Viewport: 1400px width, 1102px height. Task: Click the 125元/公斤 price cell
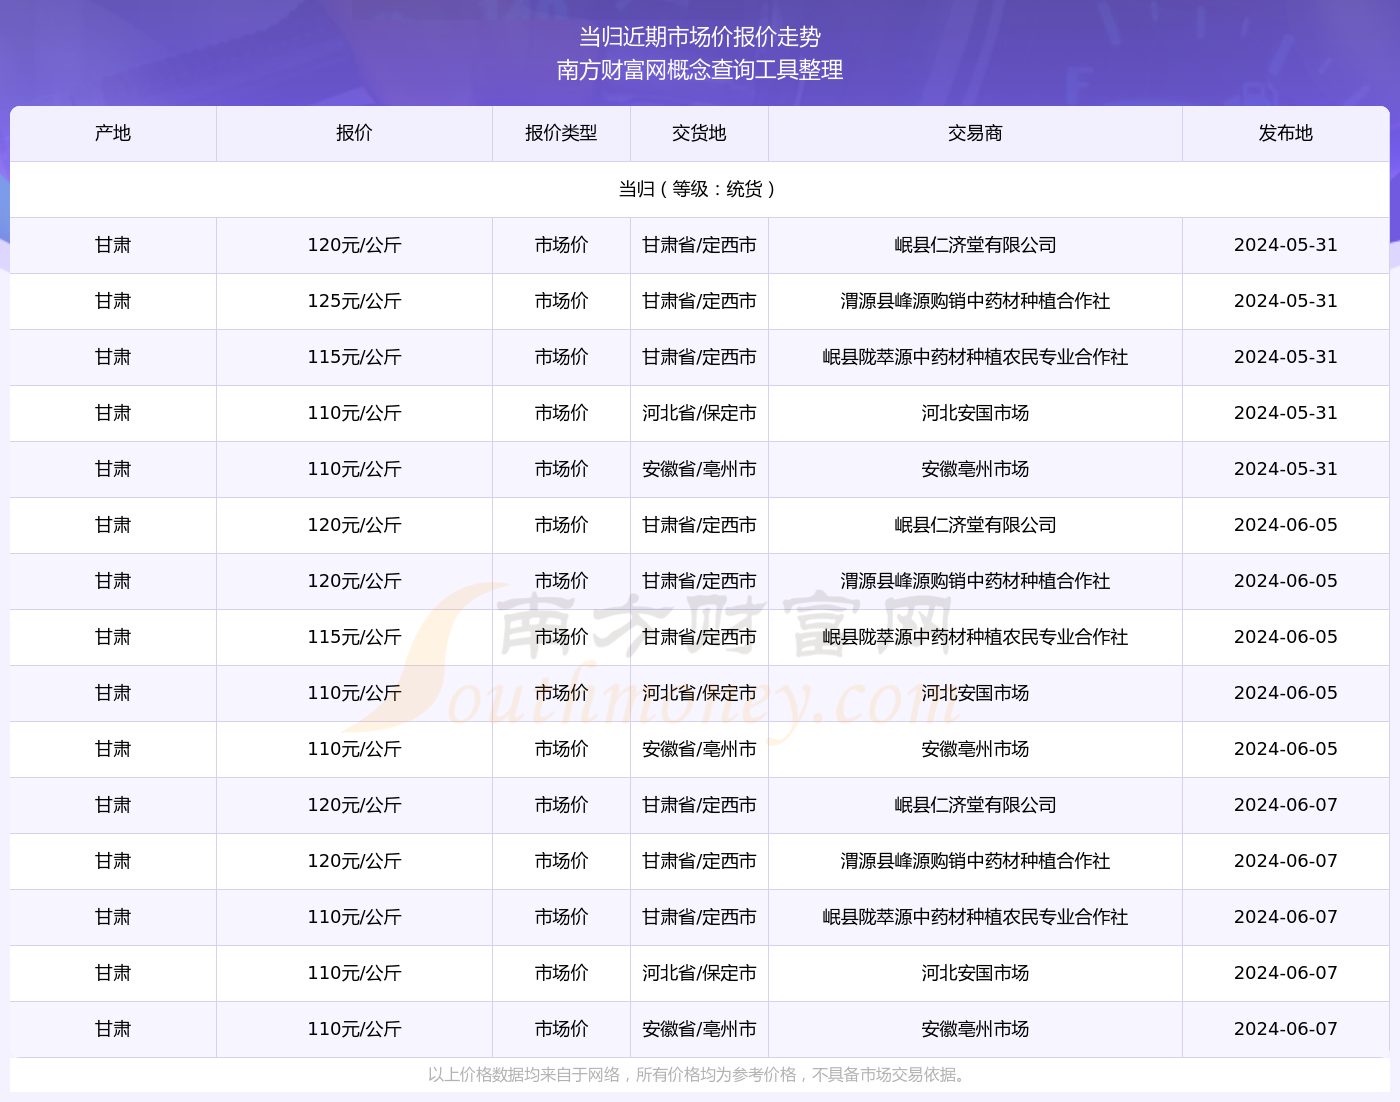click(354, 301)
